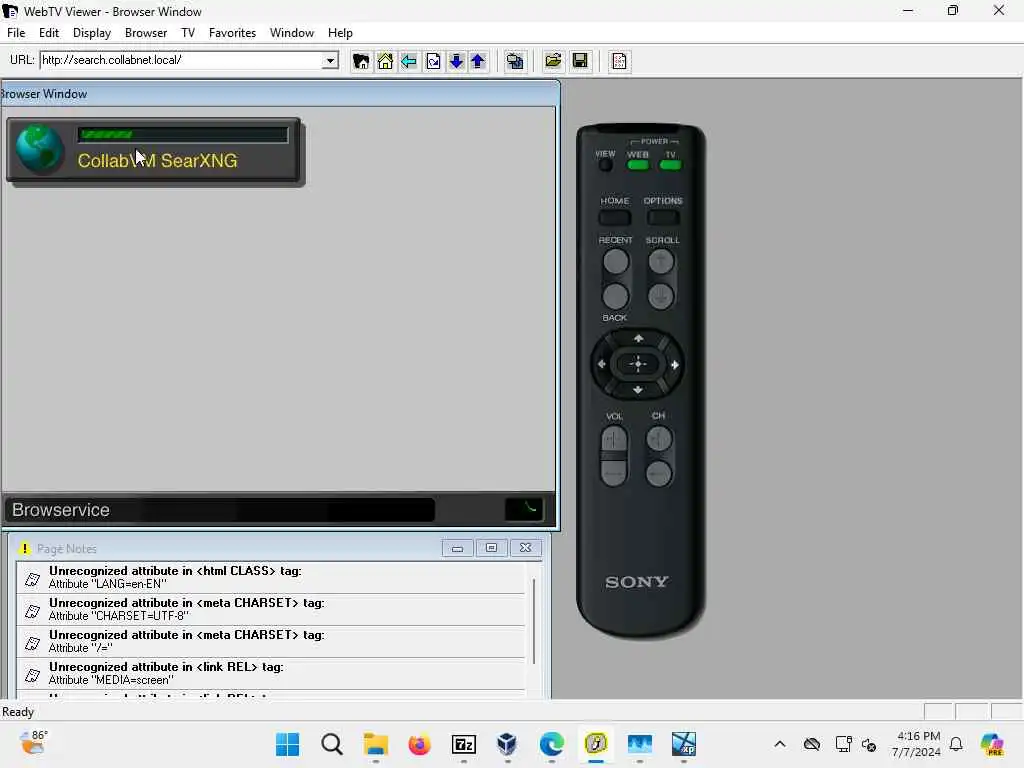
Task: Toggle the green TV power button on remote
Action: 670,165
